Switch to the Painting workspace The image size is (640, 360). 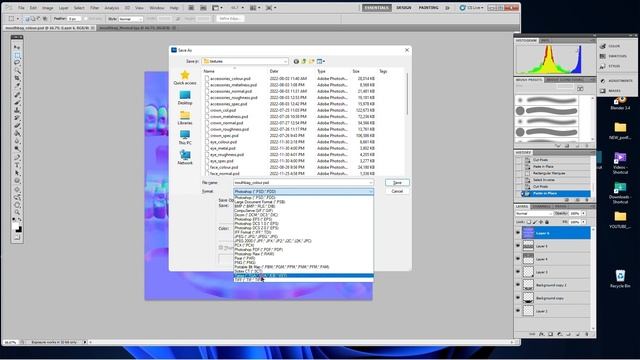(x=429, y=8)
